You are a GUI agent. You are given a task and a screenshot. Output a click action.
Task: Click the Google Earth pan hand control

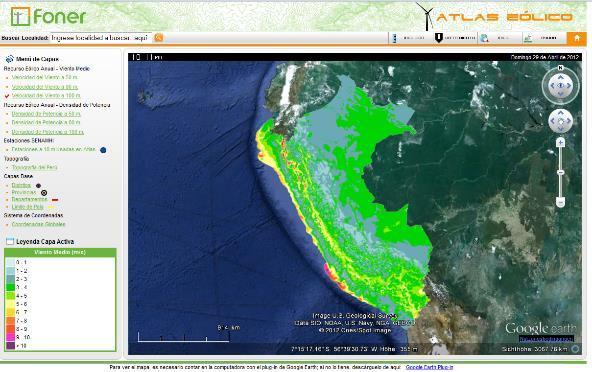point(561,121)
